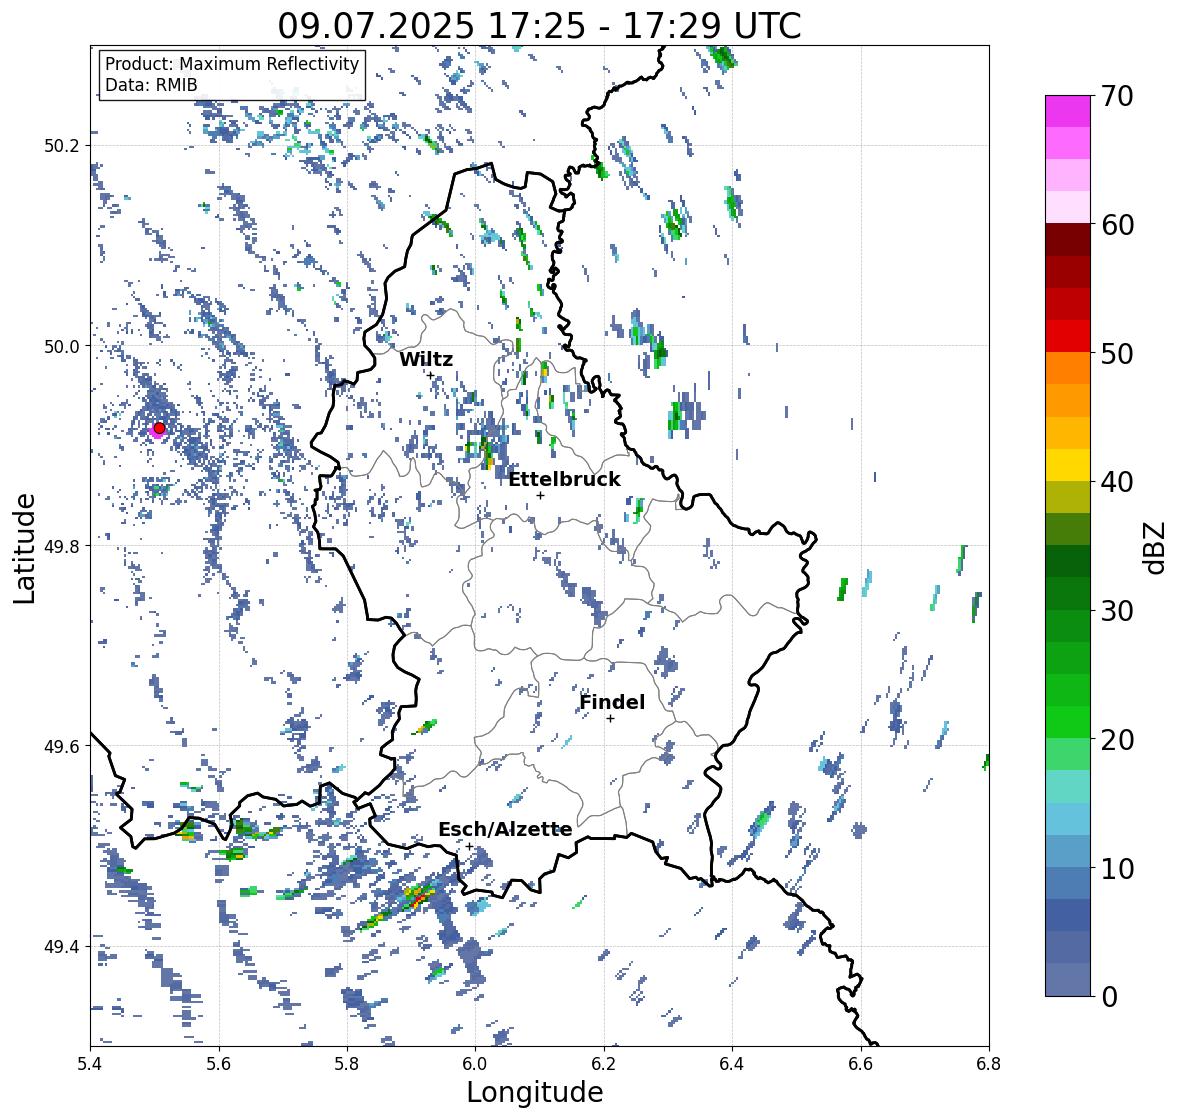Screen dimensions: 1179x1117
Task: Click the colorbar tick label 40
Action: pyautogui.click(x=1117, y=482)
